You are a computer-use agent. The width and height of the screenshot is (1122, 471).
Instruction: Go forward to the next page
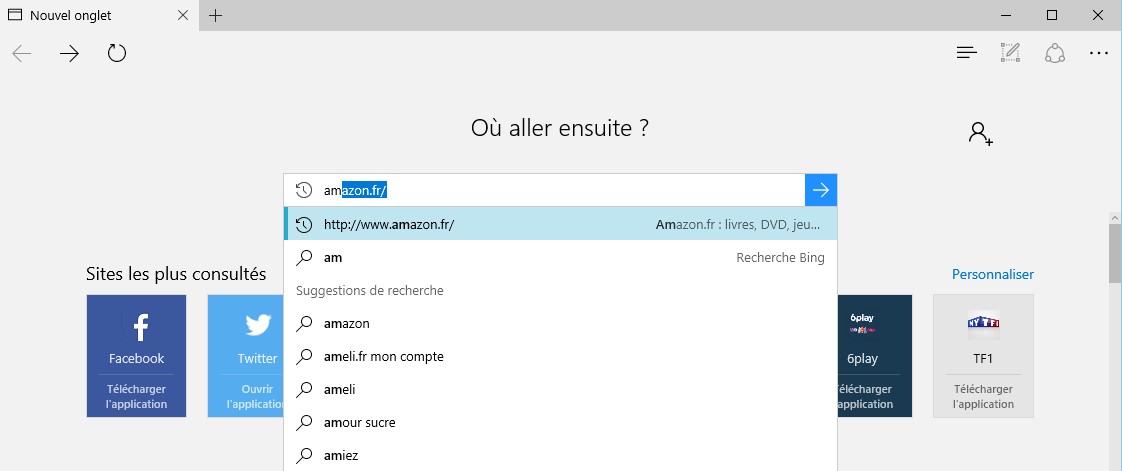(69, 53)
